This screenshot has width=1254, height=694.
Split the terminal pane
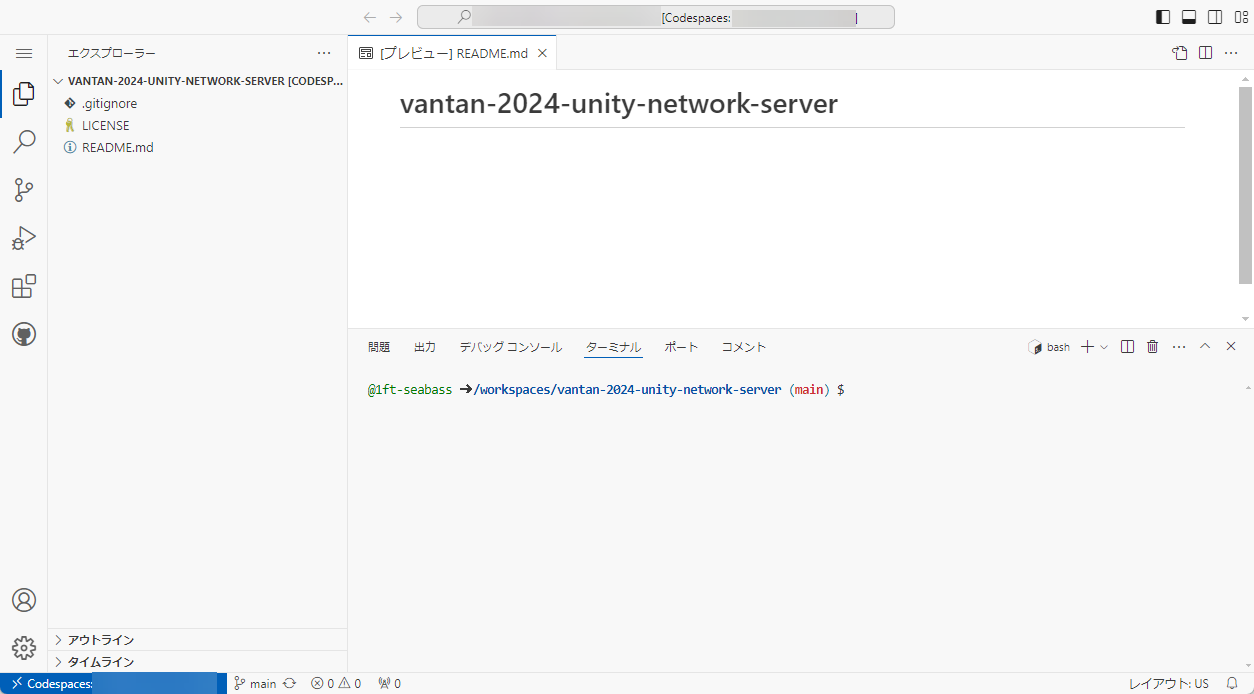pyautogui.click(x=1127, y=347)
